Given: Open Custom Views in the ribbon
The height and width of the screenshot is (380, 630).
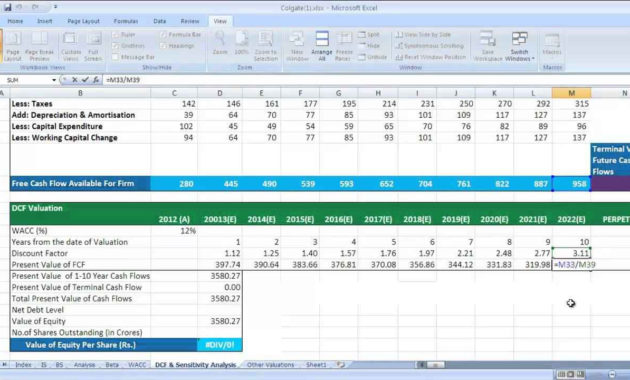Looking at the screenshot, I should click(71, 46).
